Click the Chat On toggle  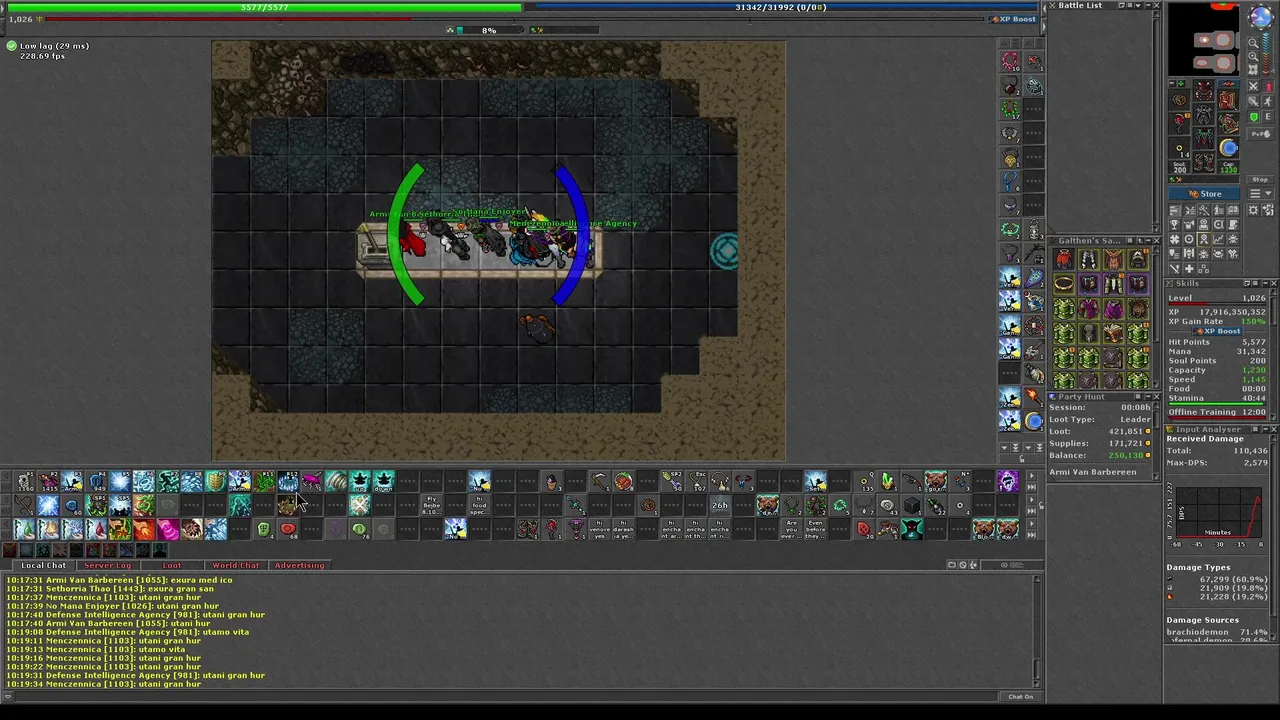point(1020,696)
